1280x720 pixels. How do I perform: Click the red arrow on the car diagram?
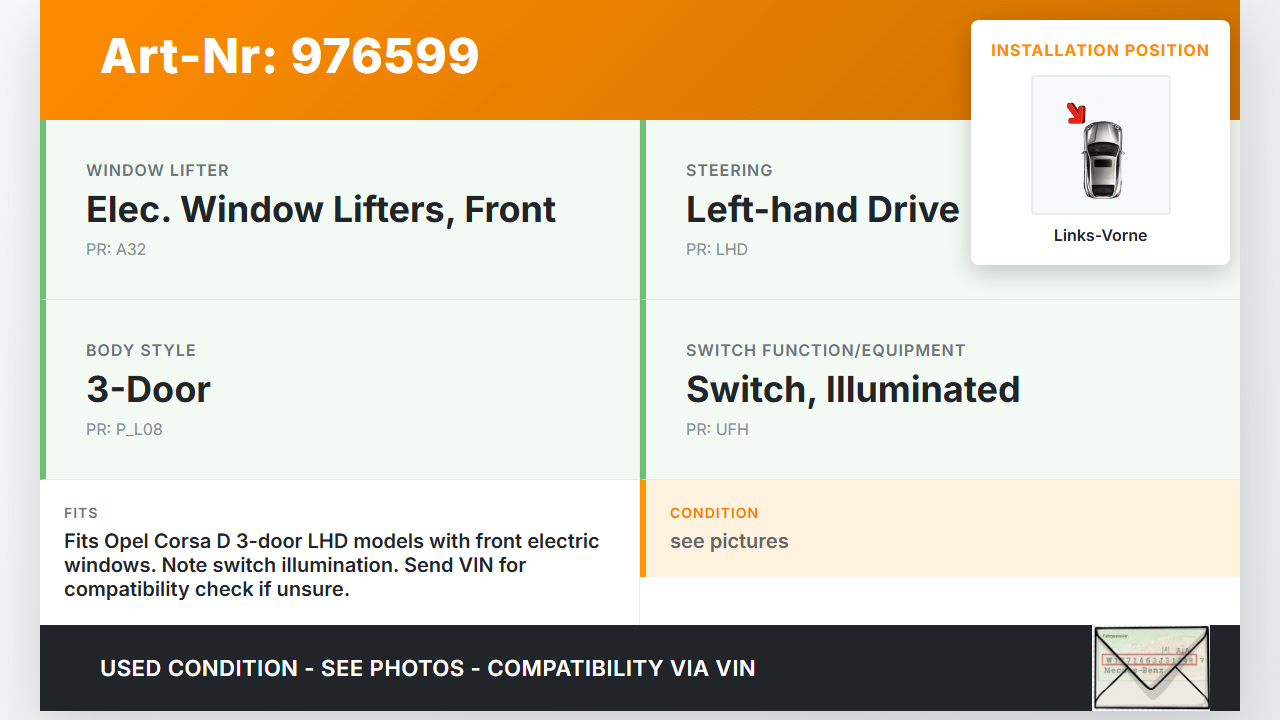[1076, 113]
